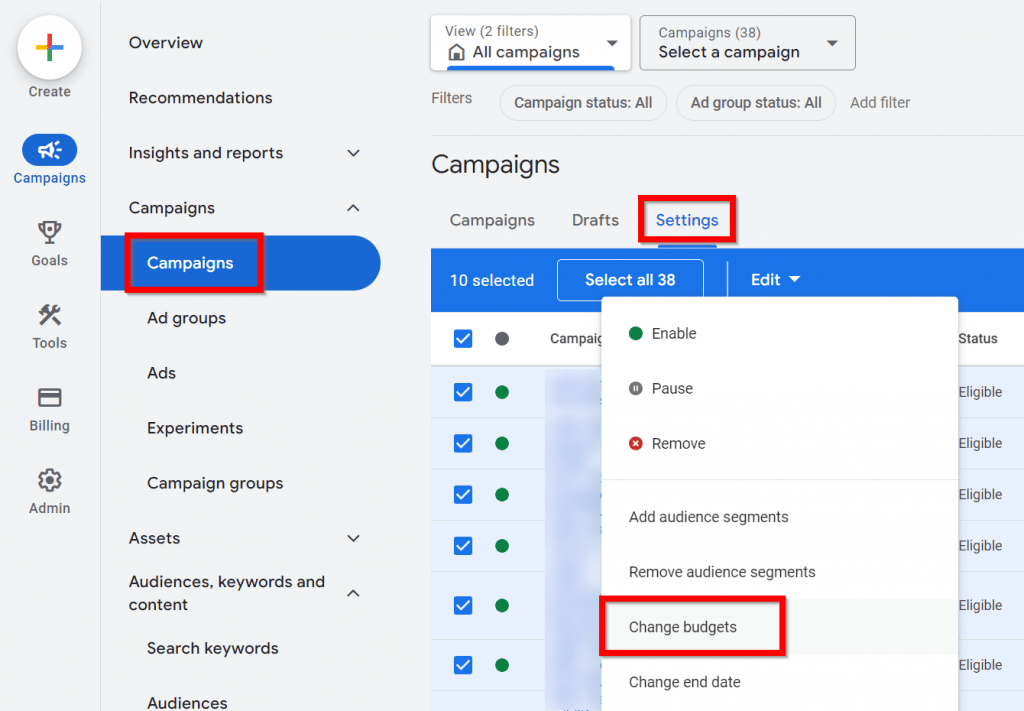Uncheck the fourth campaign row checkbox
The image size is (1024, 711).
463,546
